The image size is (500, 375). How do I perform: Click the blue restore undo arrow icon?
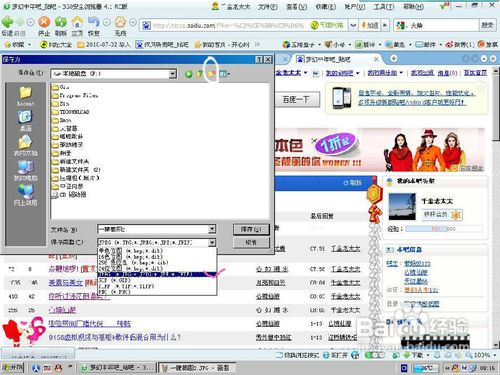94,22
